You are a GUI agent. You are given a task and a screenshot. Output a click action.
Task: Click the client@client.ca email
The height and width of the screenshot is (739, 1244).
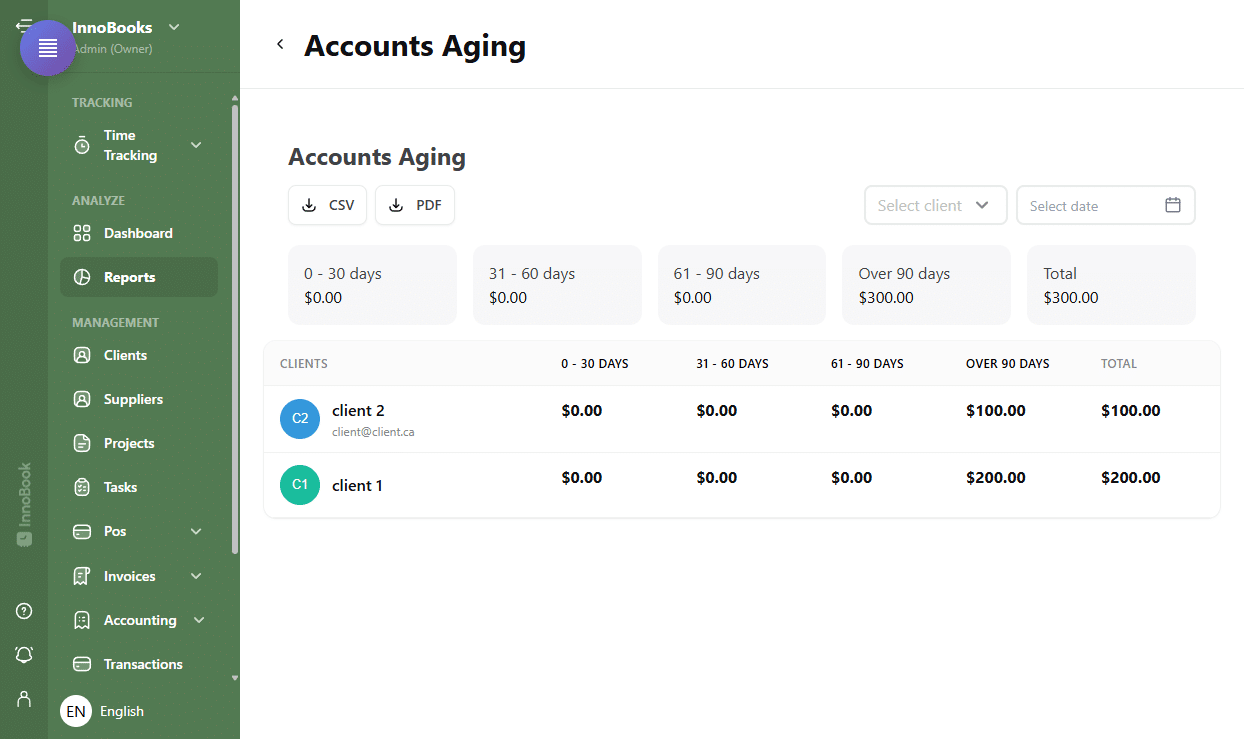tap(373, 432)
